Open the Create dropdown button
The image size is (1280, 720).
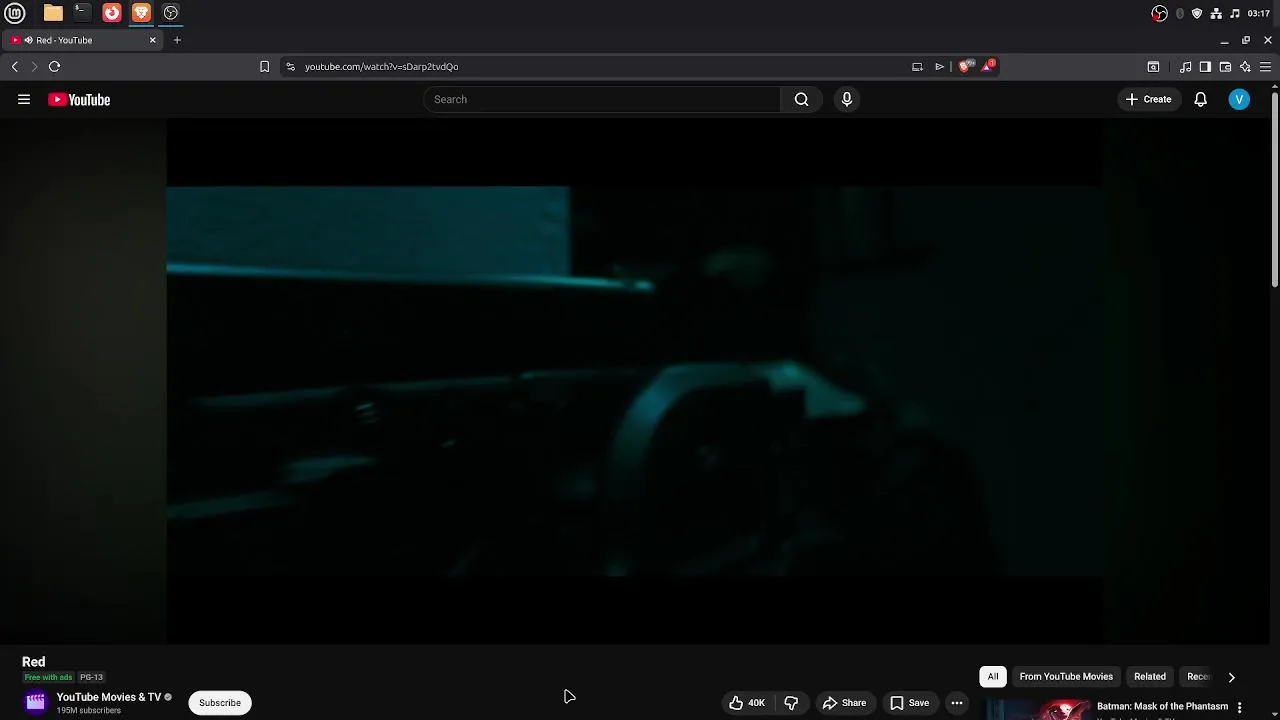1148,99
